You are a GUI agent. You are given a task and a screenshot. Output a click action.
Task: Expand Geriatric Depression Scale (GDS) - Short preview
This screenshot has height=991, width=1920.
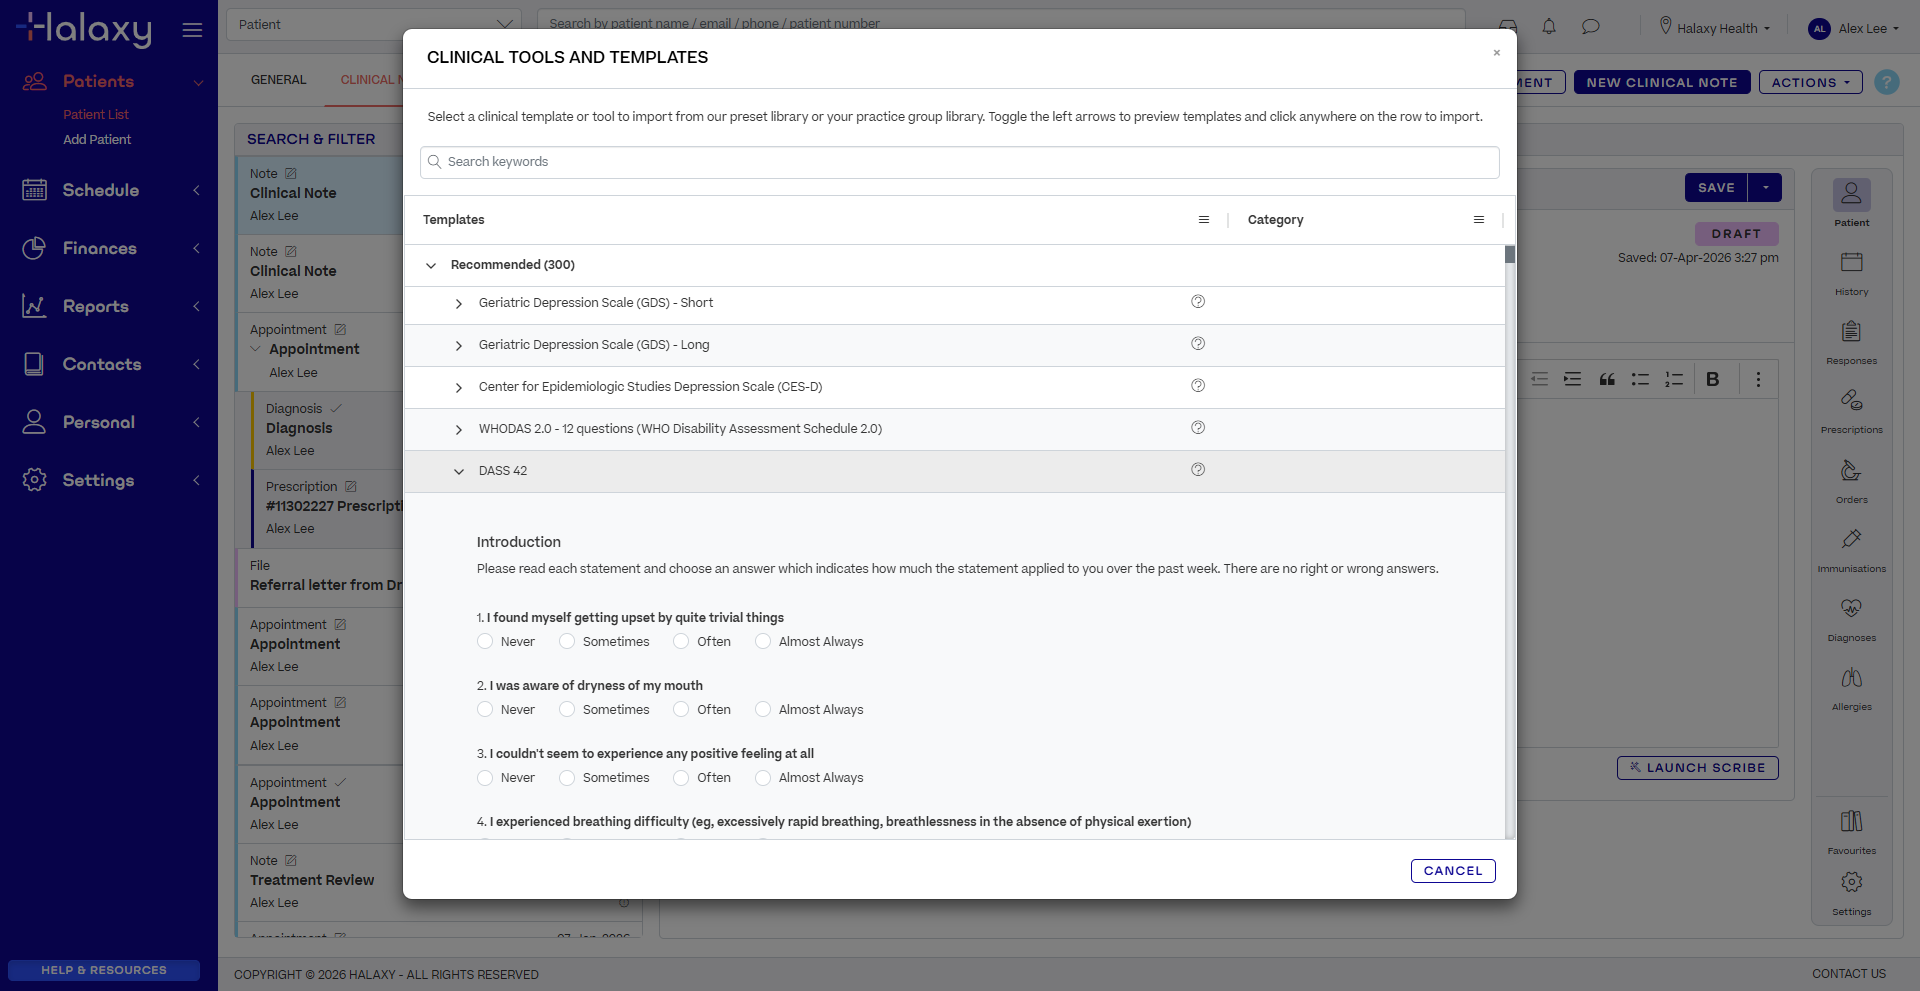tap(459, 303)
